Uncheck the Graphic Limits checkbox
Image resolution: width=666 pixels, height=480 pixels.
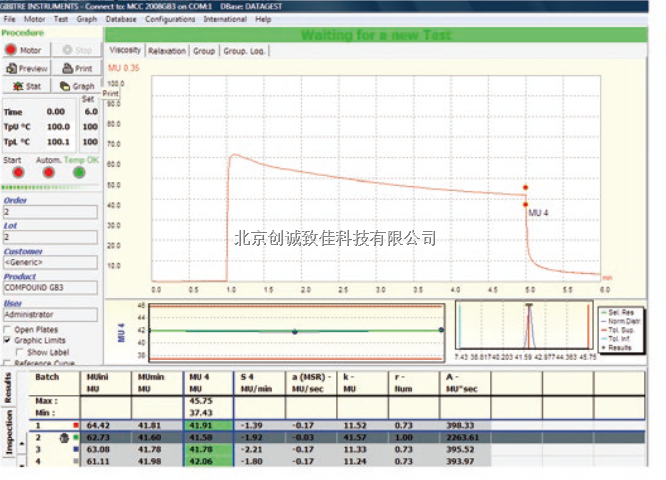pos(9,341)
